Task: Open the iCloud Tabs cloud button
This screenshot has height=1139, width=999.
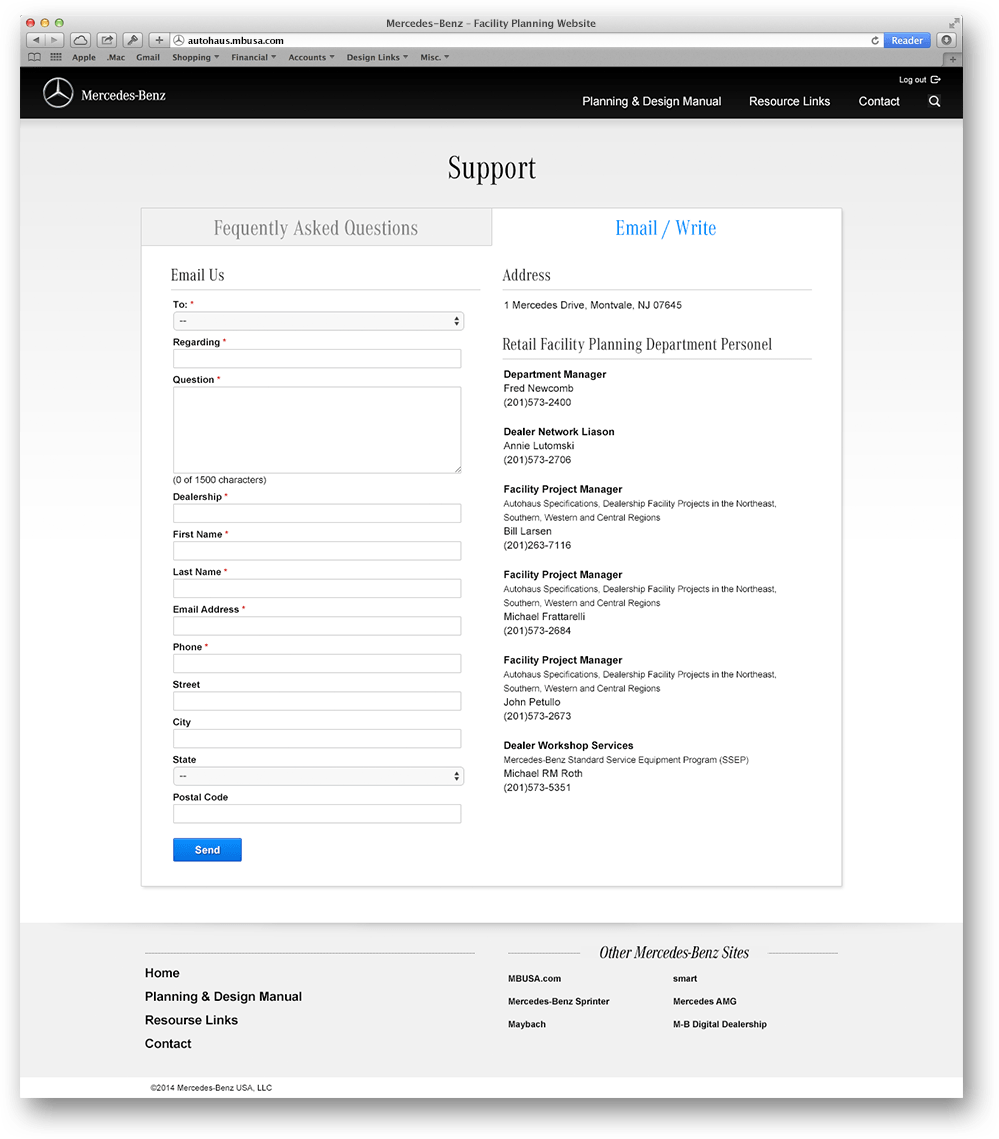Action: tap(81, 40)
